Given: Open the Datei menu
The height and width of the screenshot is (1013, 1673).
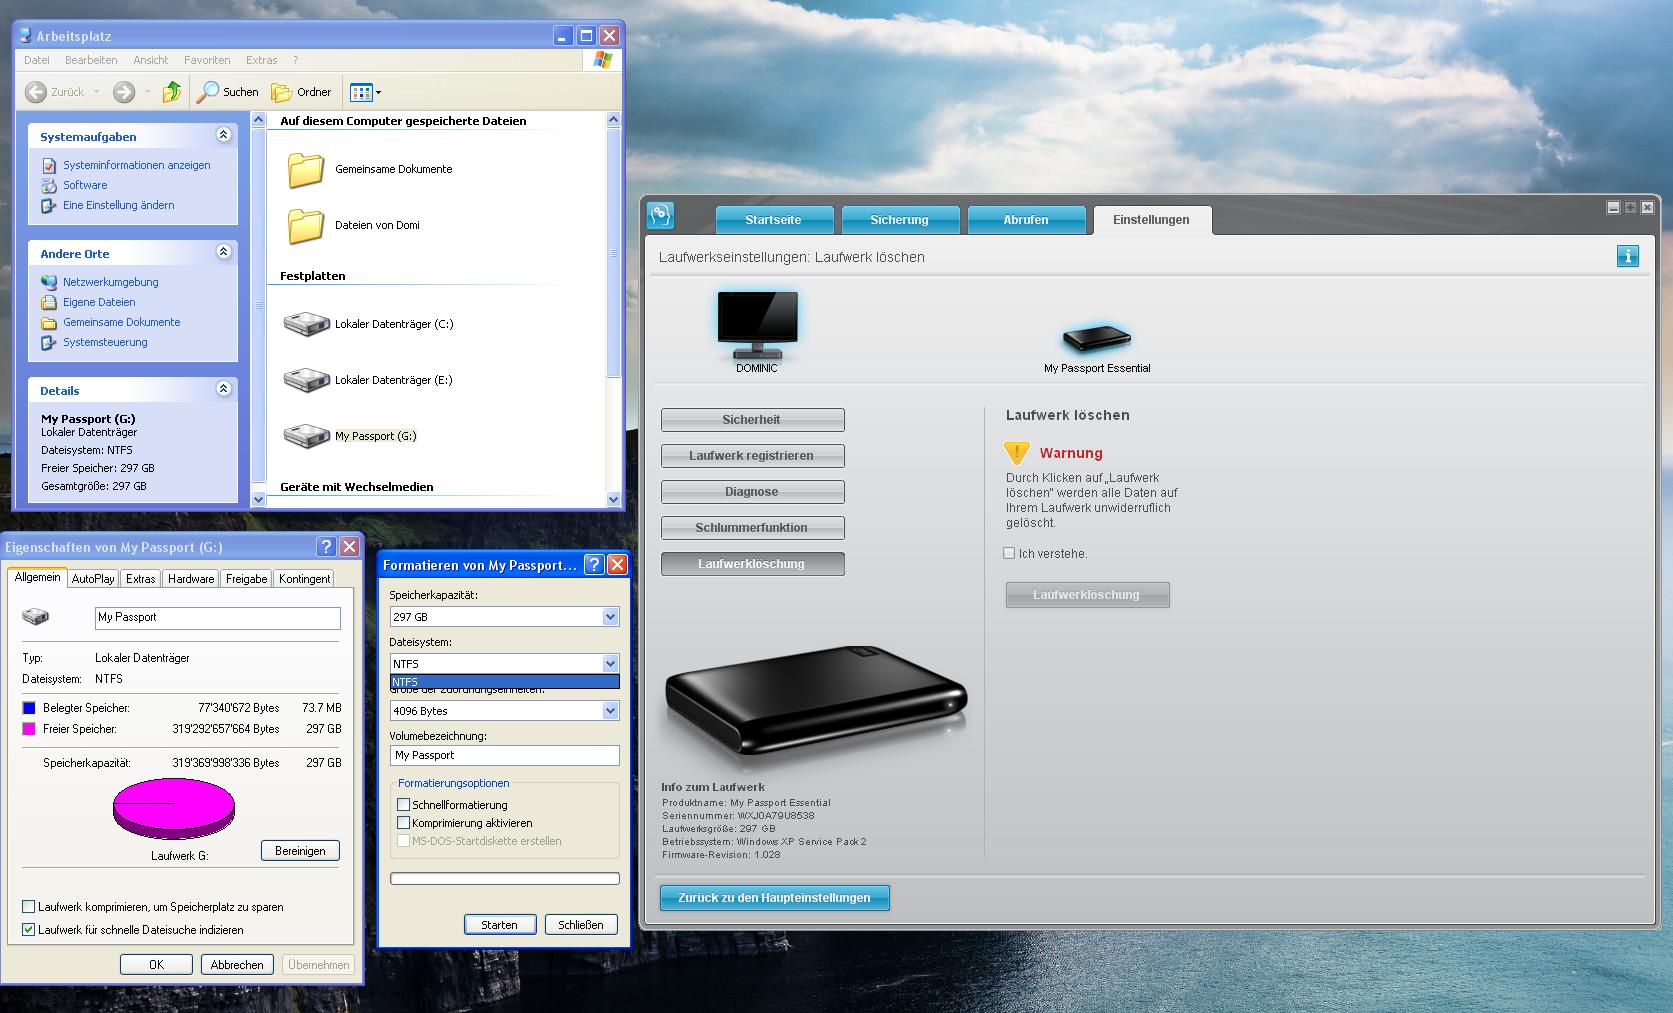Looking at the screenshot, I should [x=37, y=60].
